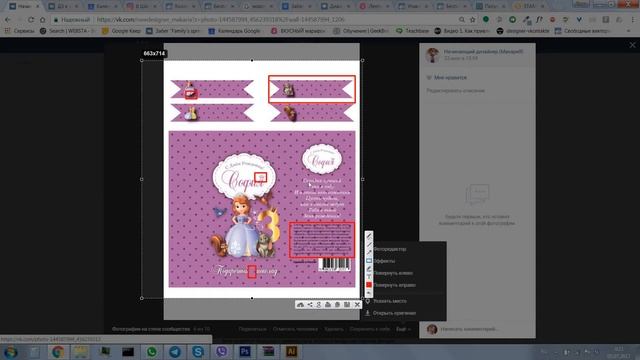Choose Эффекты in the context menu

coord(384,261)
